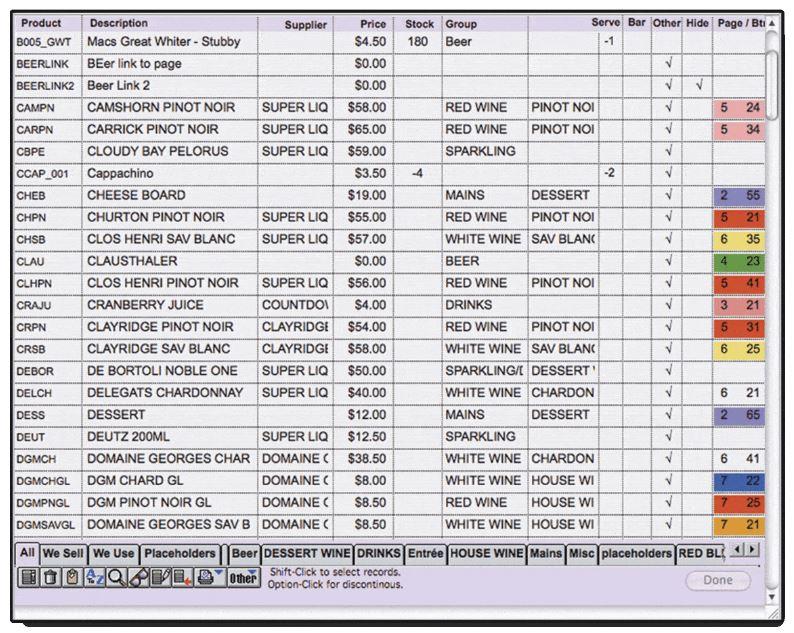Click product code DGMCHGL
Screen dimensions: 794x633
pos(43,481)
